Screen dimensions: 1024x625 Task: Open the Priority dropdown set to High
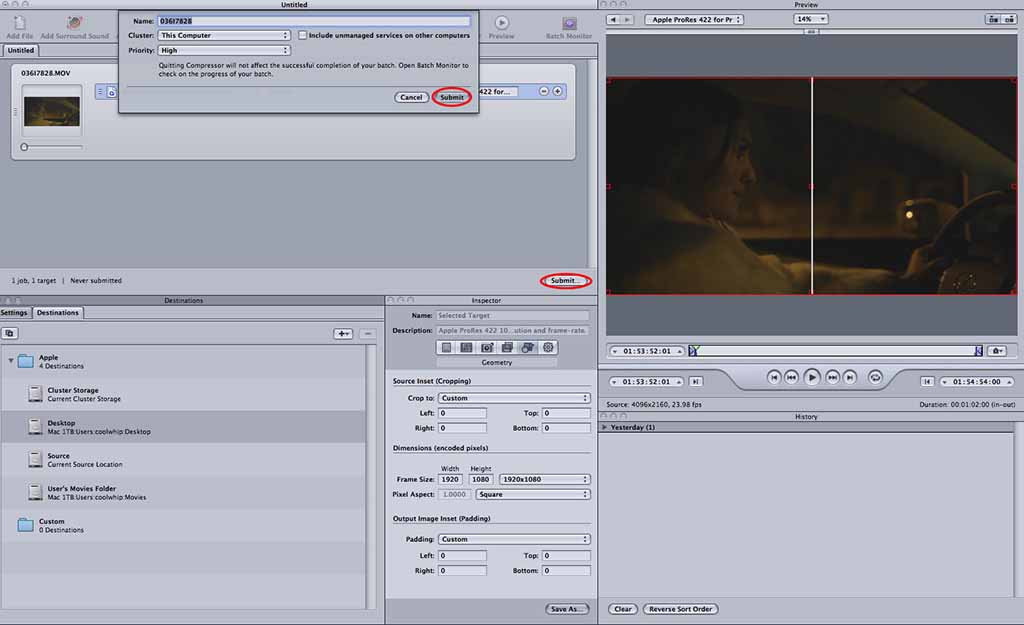coord(224,50)
